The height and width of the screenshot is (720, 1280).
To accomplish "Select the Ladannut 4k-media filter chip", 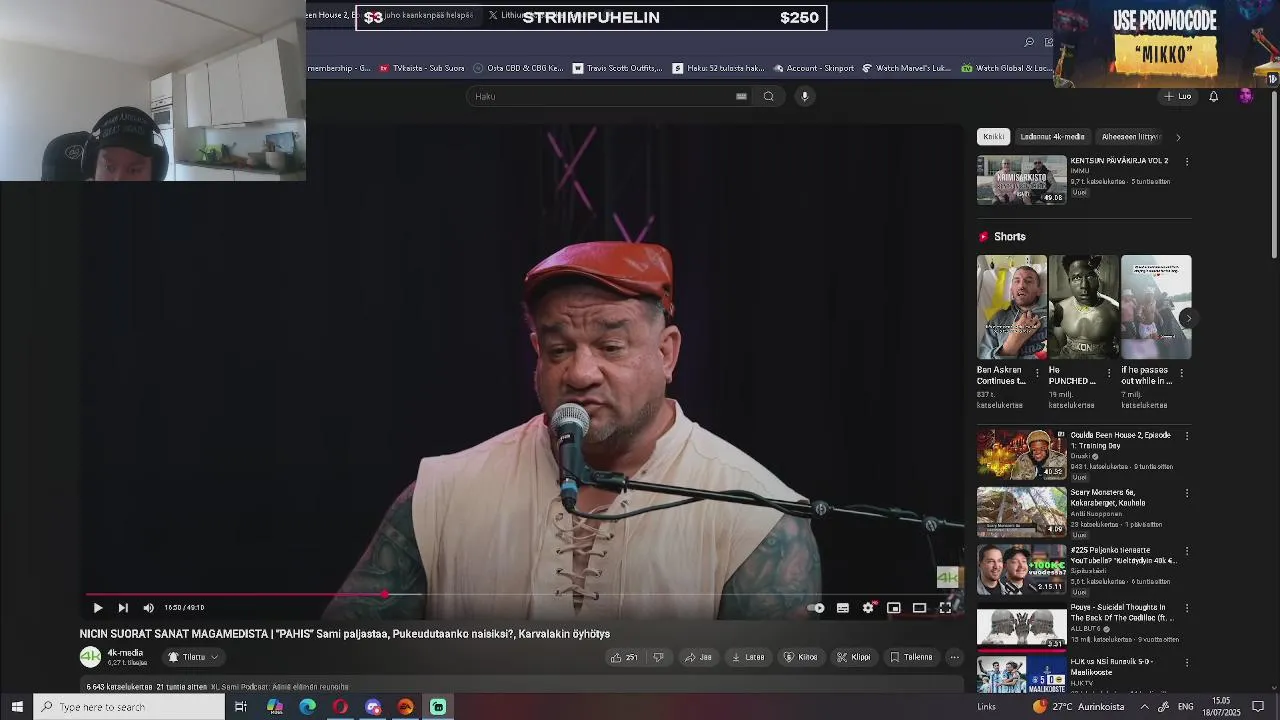I will point(1052,136).
